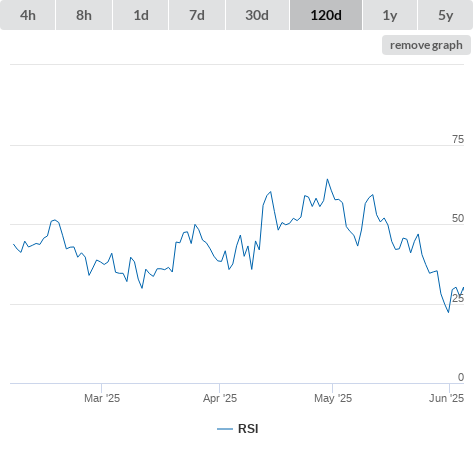
Task: Click the 0 y-axis baseline label
Action: [x=461, y=377]
